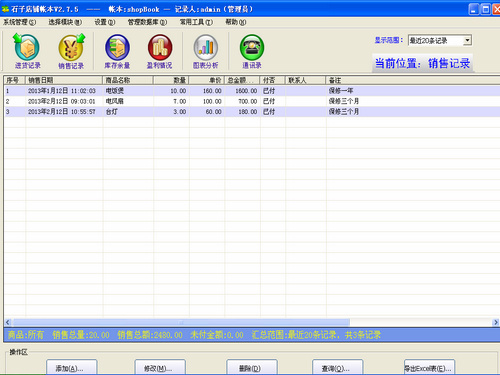
Task: Open the 系统管理 menu
Action: 20,22
